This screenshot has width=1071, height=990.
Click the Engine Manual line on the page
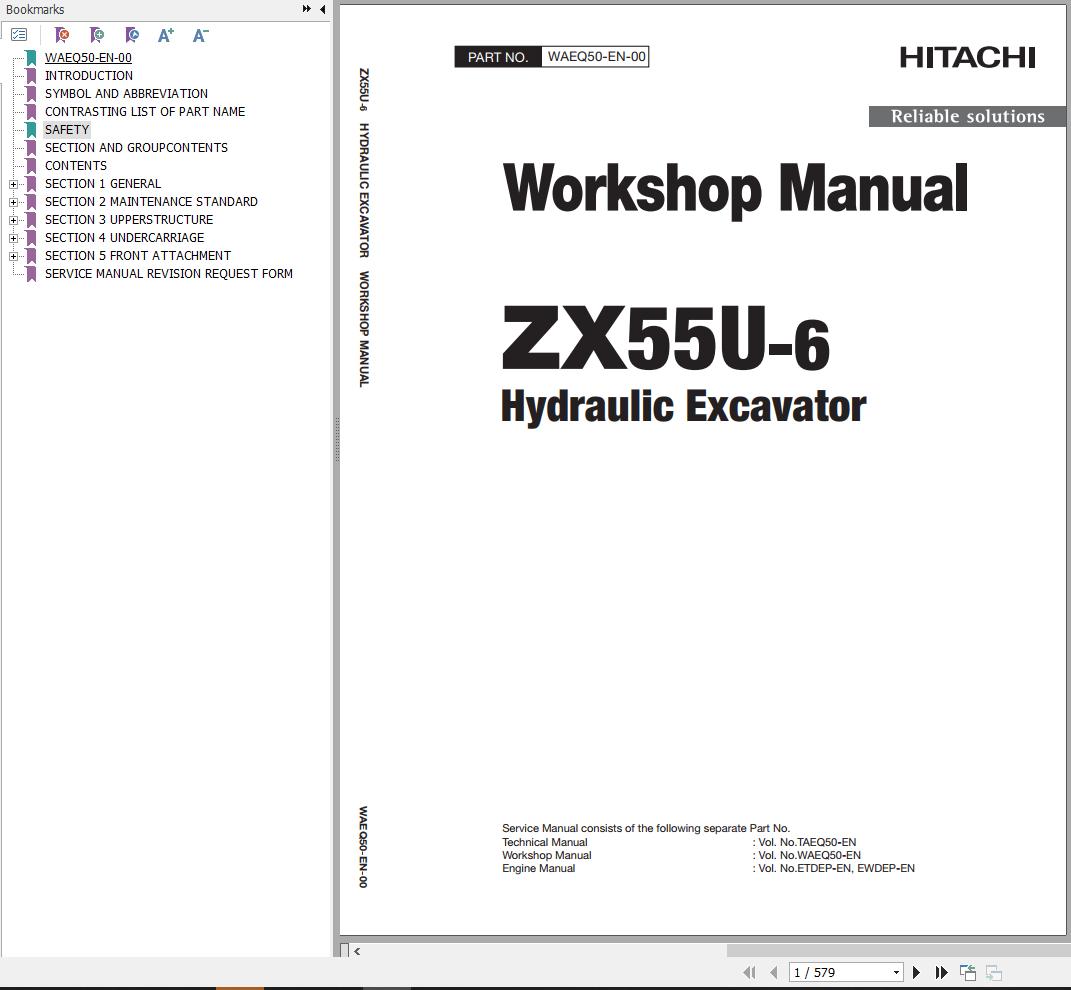(x=708, y=868)
